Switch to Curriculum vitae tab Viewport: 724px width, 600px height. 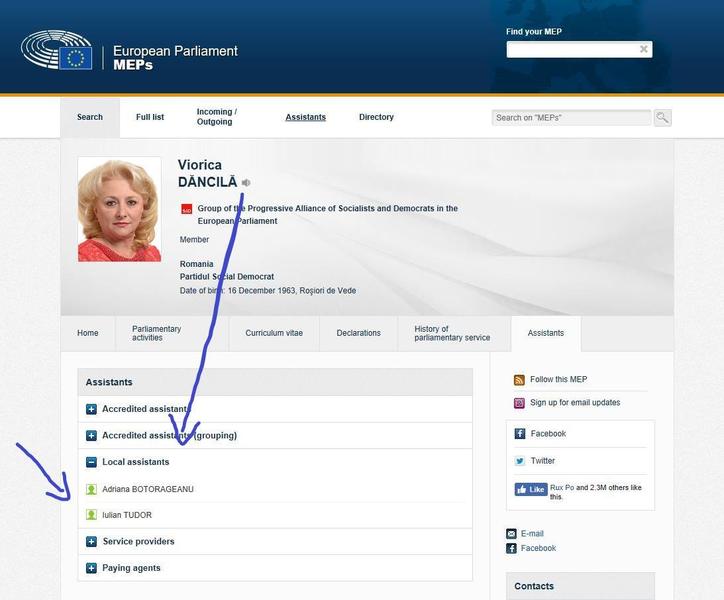click(274, 333)
